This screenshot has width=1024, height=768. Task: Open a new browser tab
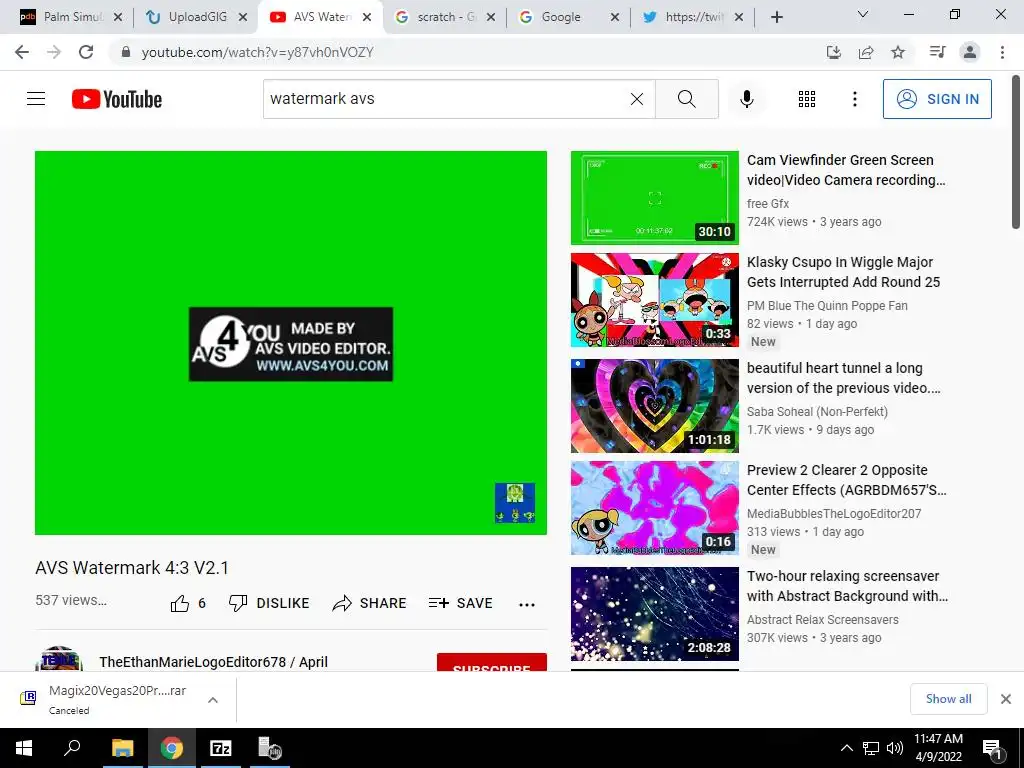coord(776,17)
